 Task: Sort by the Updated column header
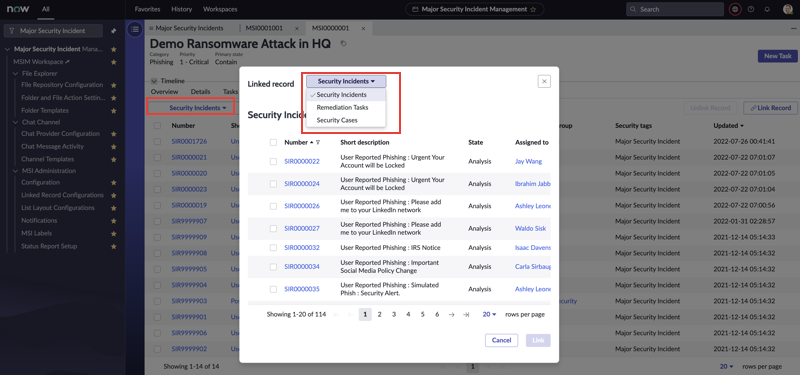coord(728,126)
